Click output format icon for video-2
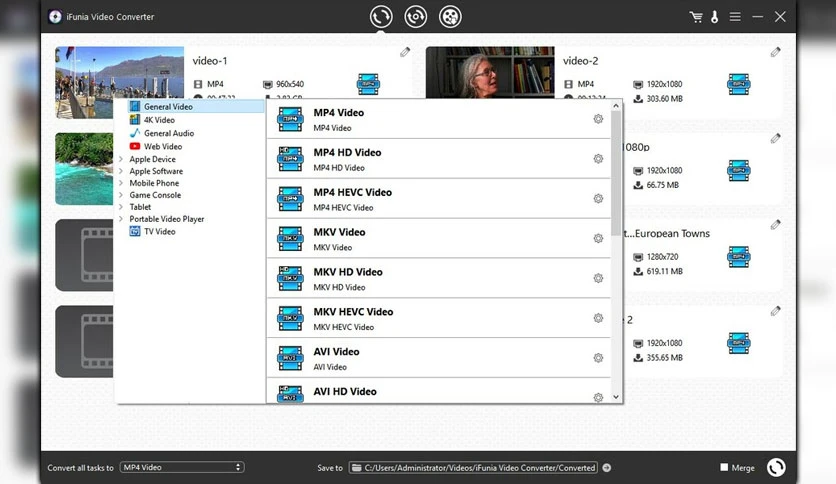This screenshot has width=836, height=484. pos(738,84)
